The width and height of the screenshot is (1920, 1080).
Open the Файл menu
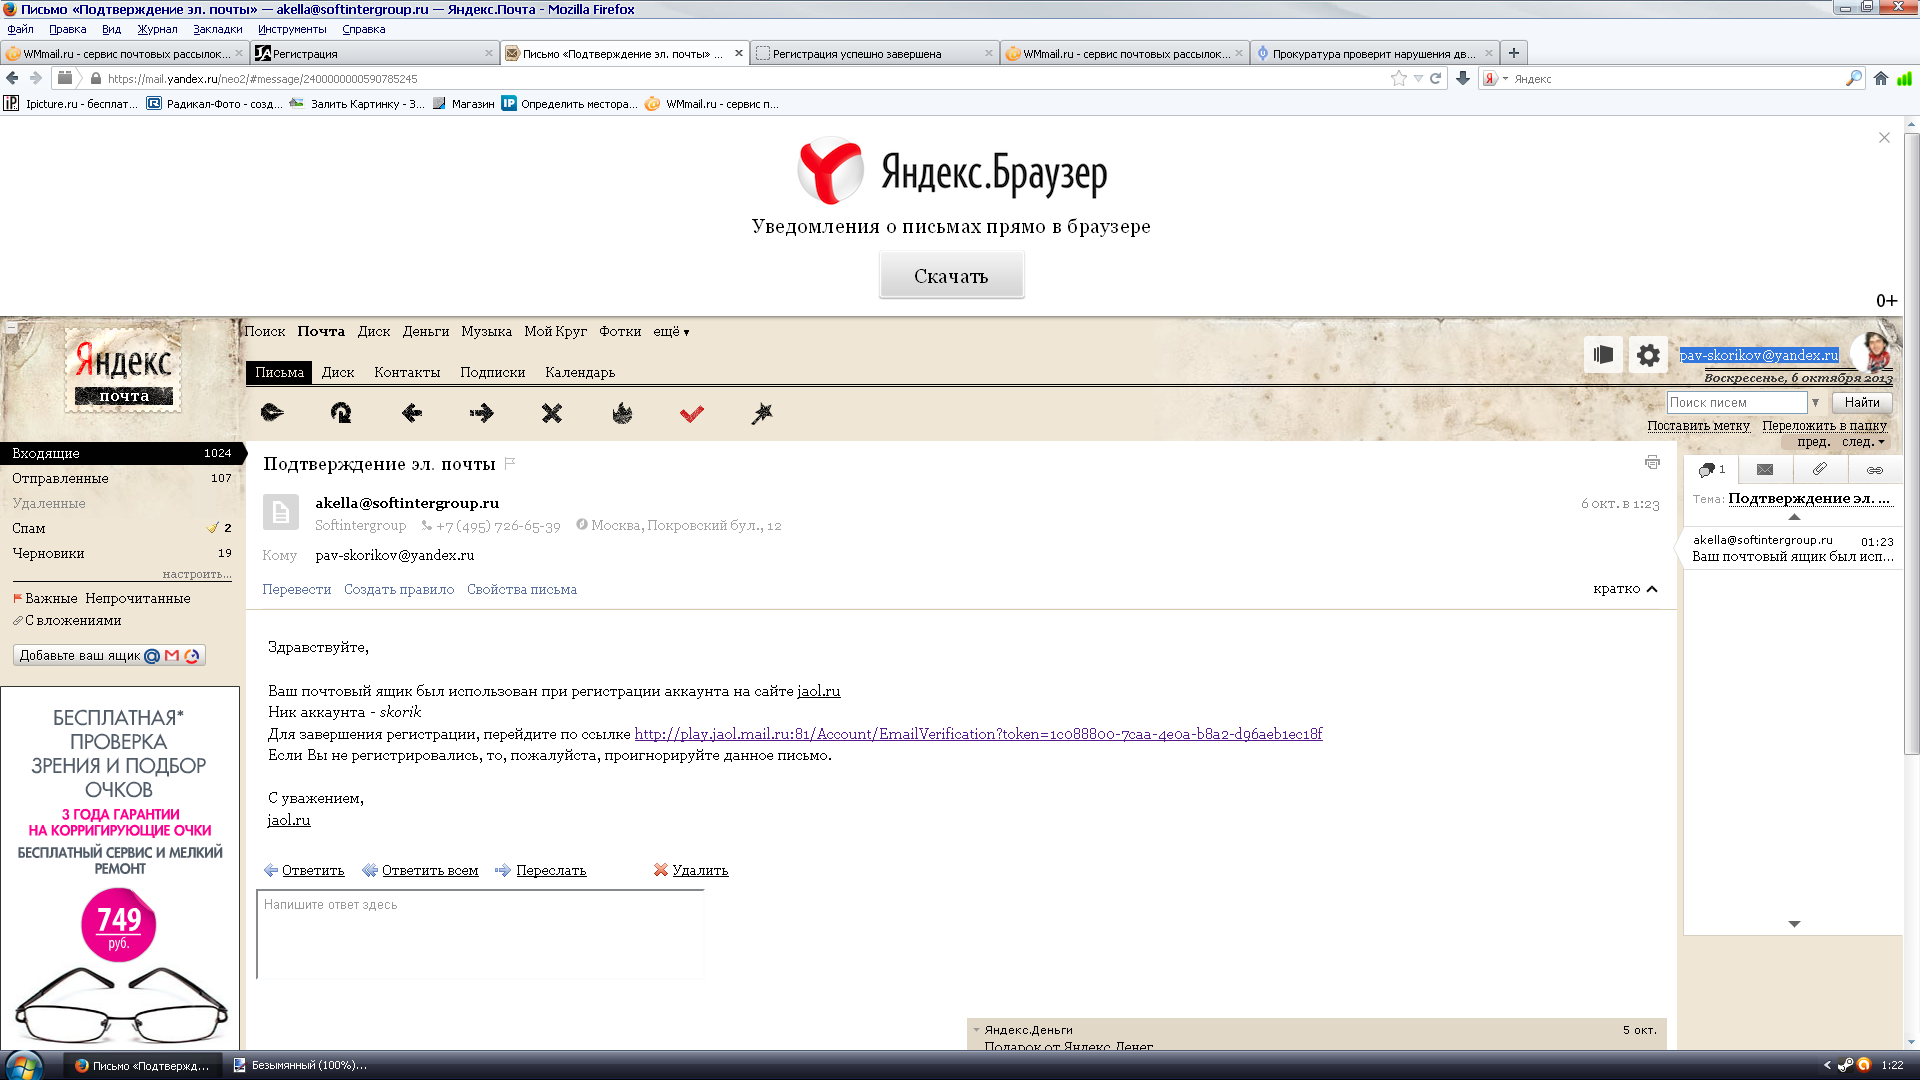click(x=20, y=29)
